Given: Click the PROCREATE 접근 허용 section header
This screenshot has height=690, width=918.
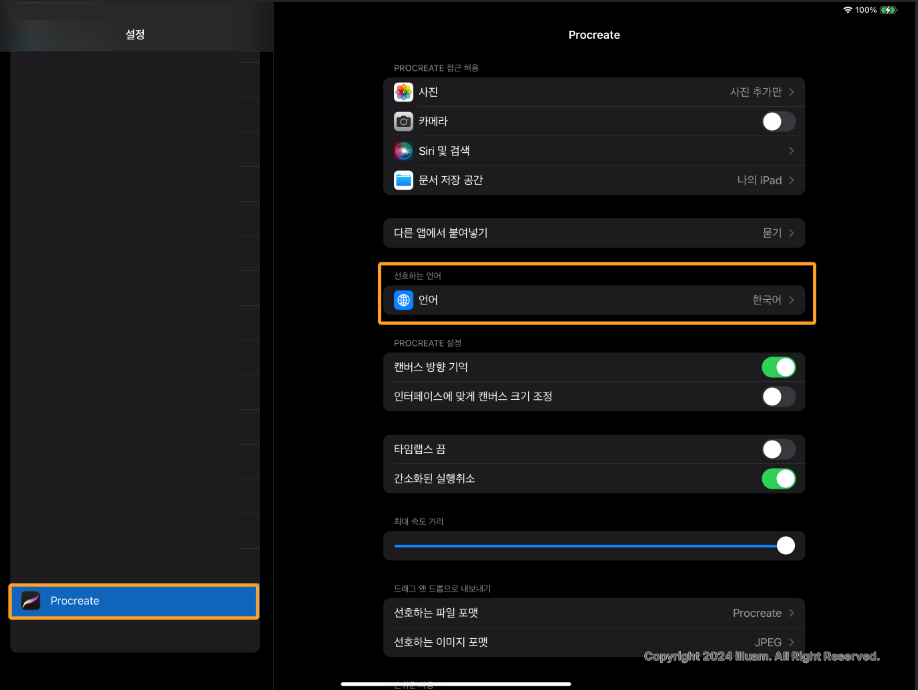Looking at the screenshot, I should [x=436, y=68].
